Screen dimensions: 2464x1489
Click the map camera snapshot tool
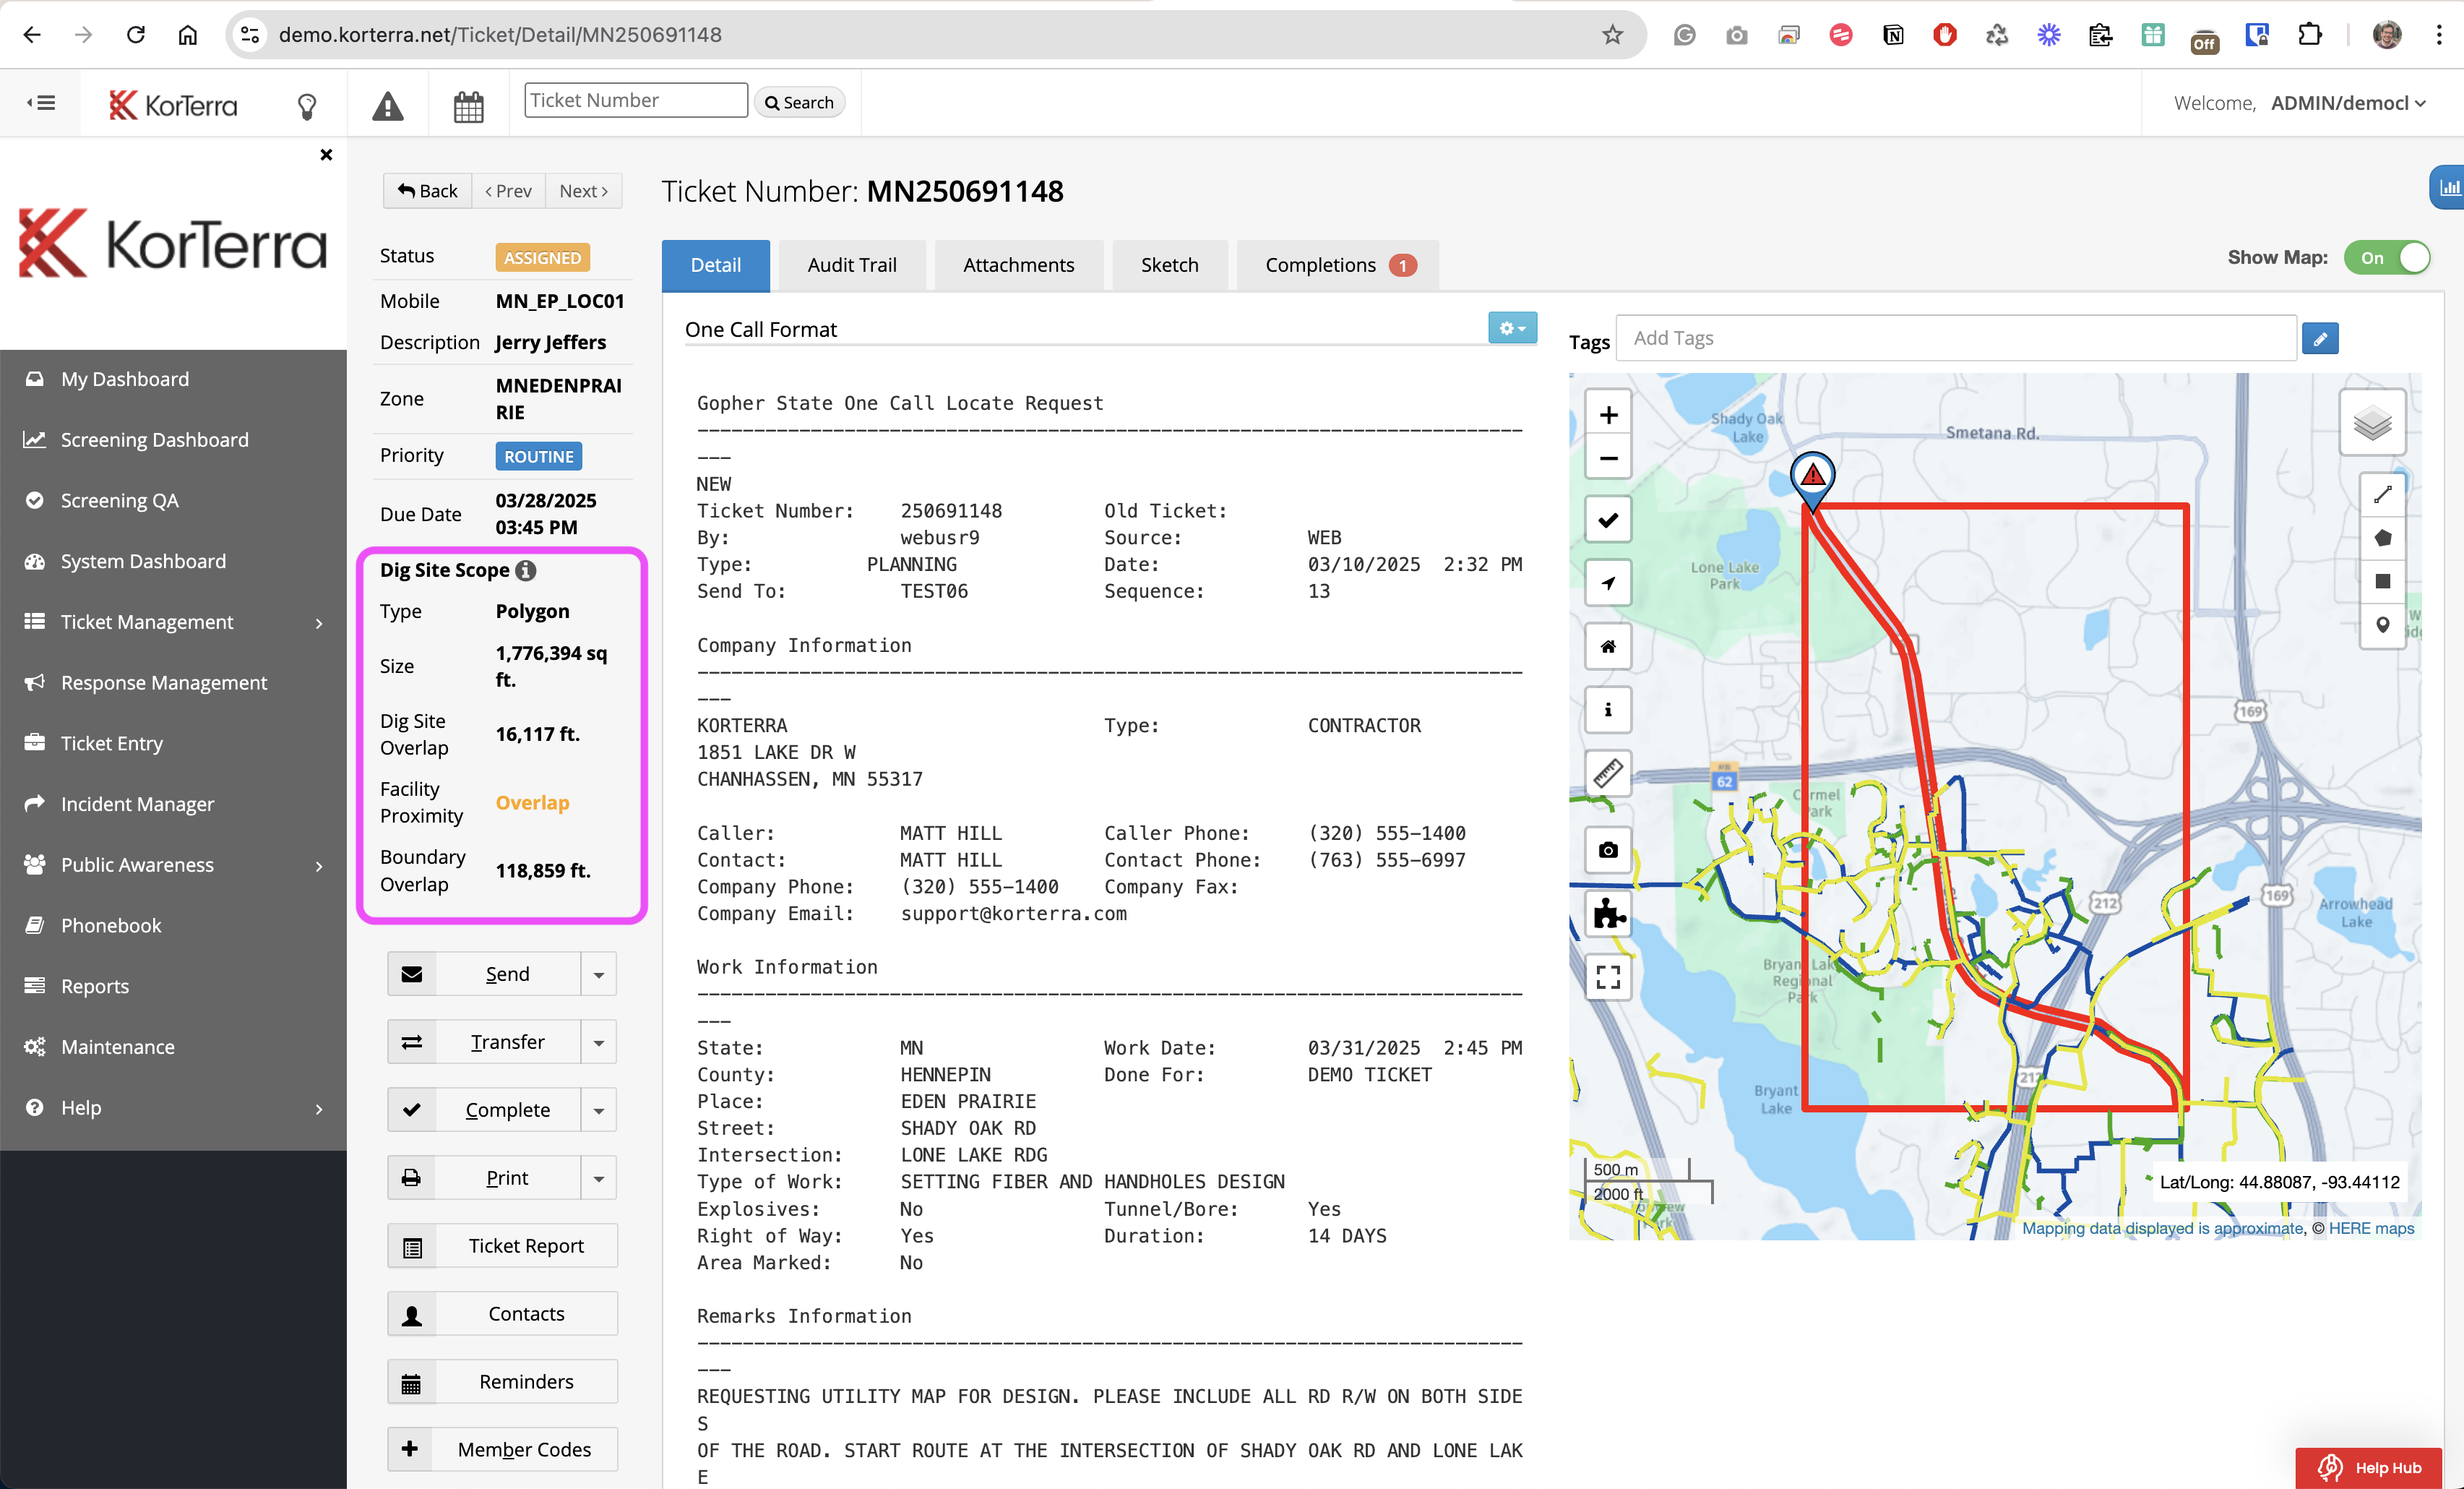coord(1608,850)
